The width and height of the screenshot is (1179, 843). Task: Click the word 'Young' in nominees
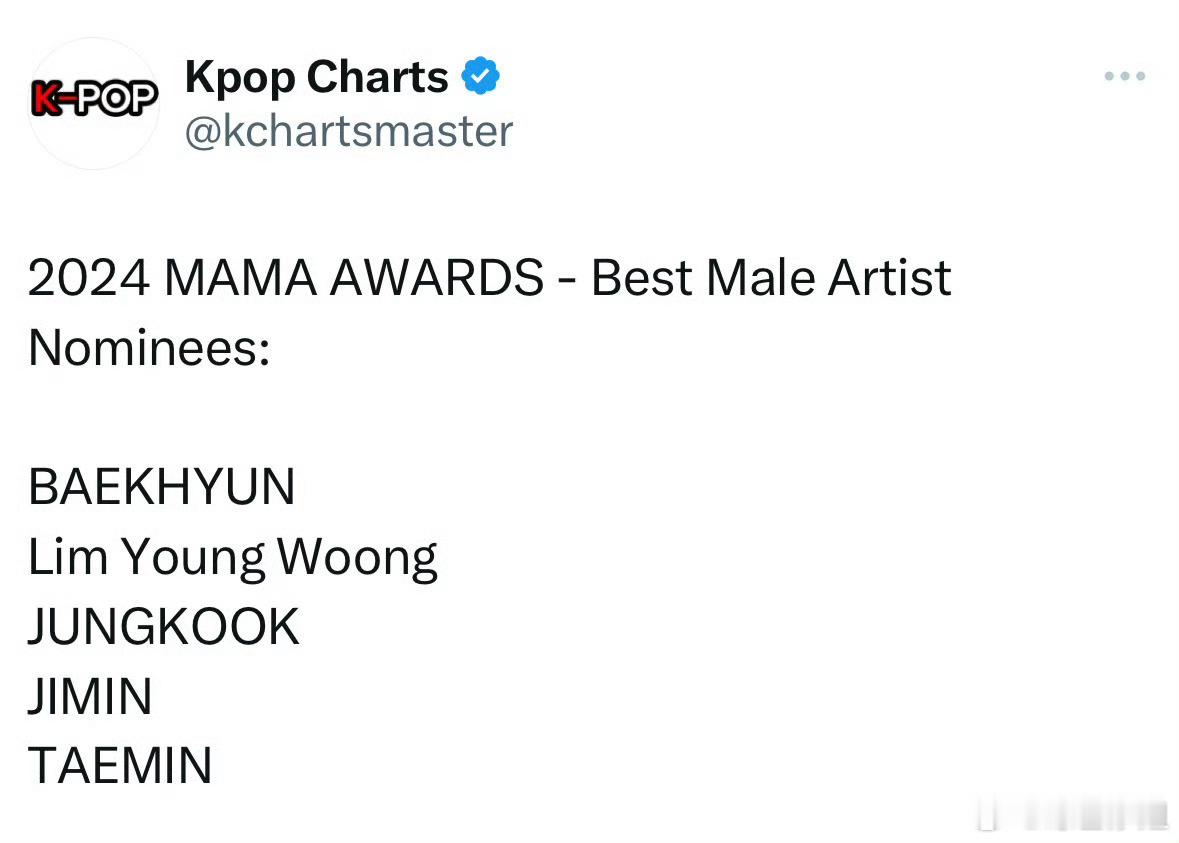click(x=192, y=559)
